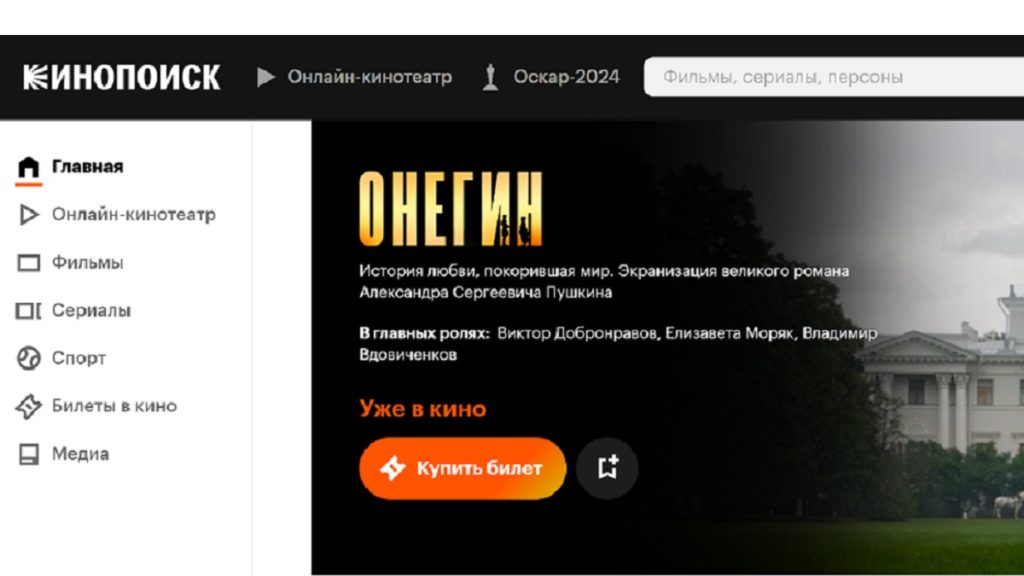Click the play triangle before Онлайн-кинотеатр in header

click(265, 77)
